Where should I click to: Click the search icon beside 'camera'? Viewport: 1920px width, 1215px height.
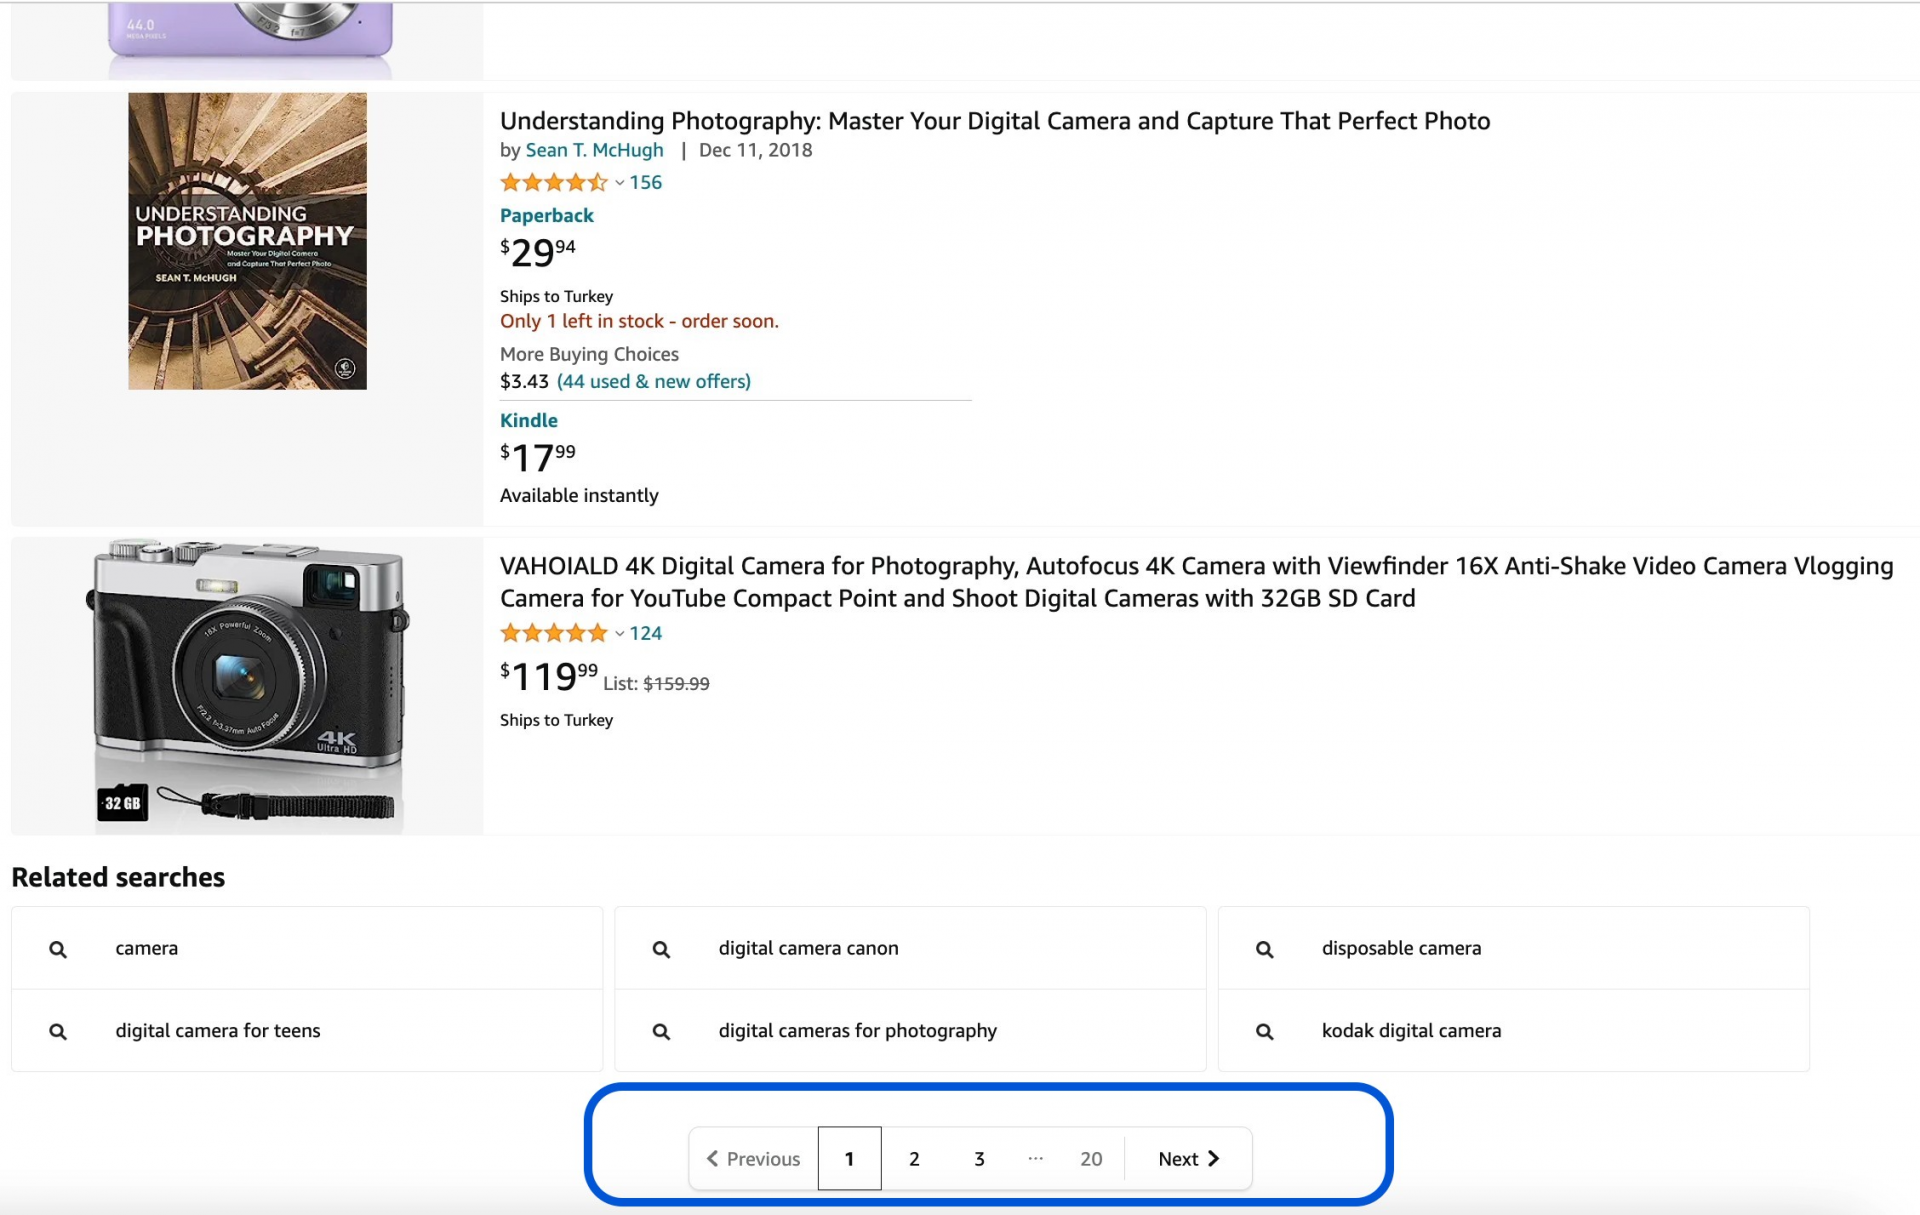point(58,948)
